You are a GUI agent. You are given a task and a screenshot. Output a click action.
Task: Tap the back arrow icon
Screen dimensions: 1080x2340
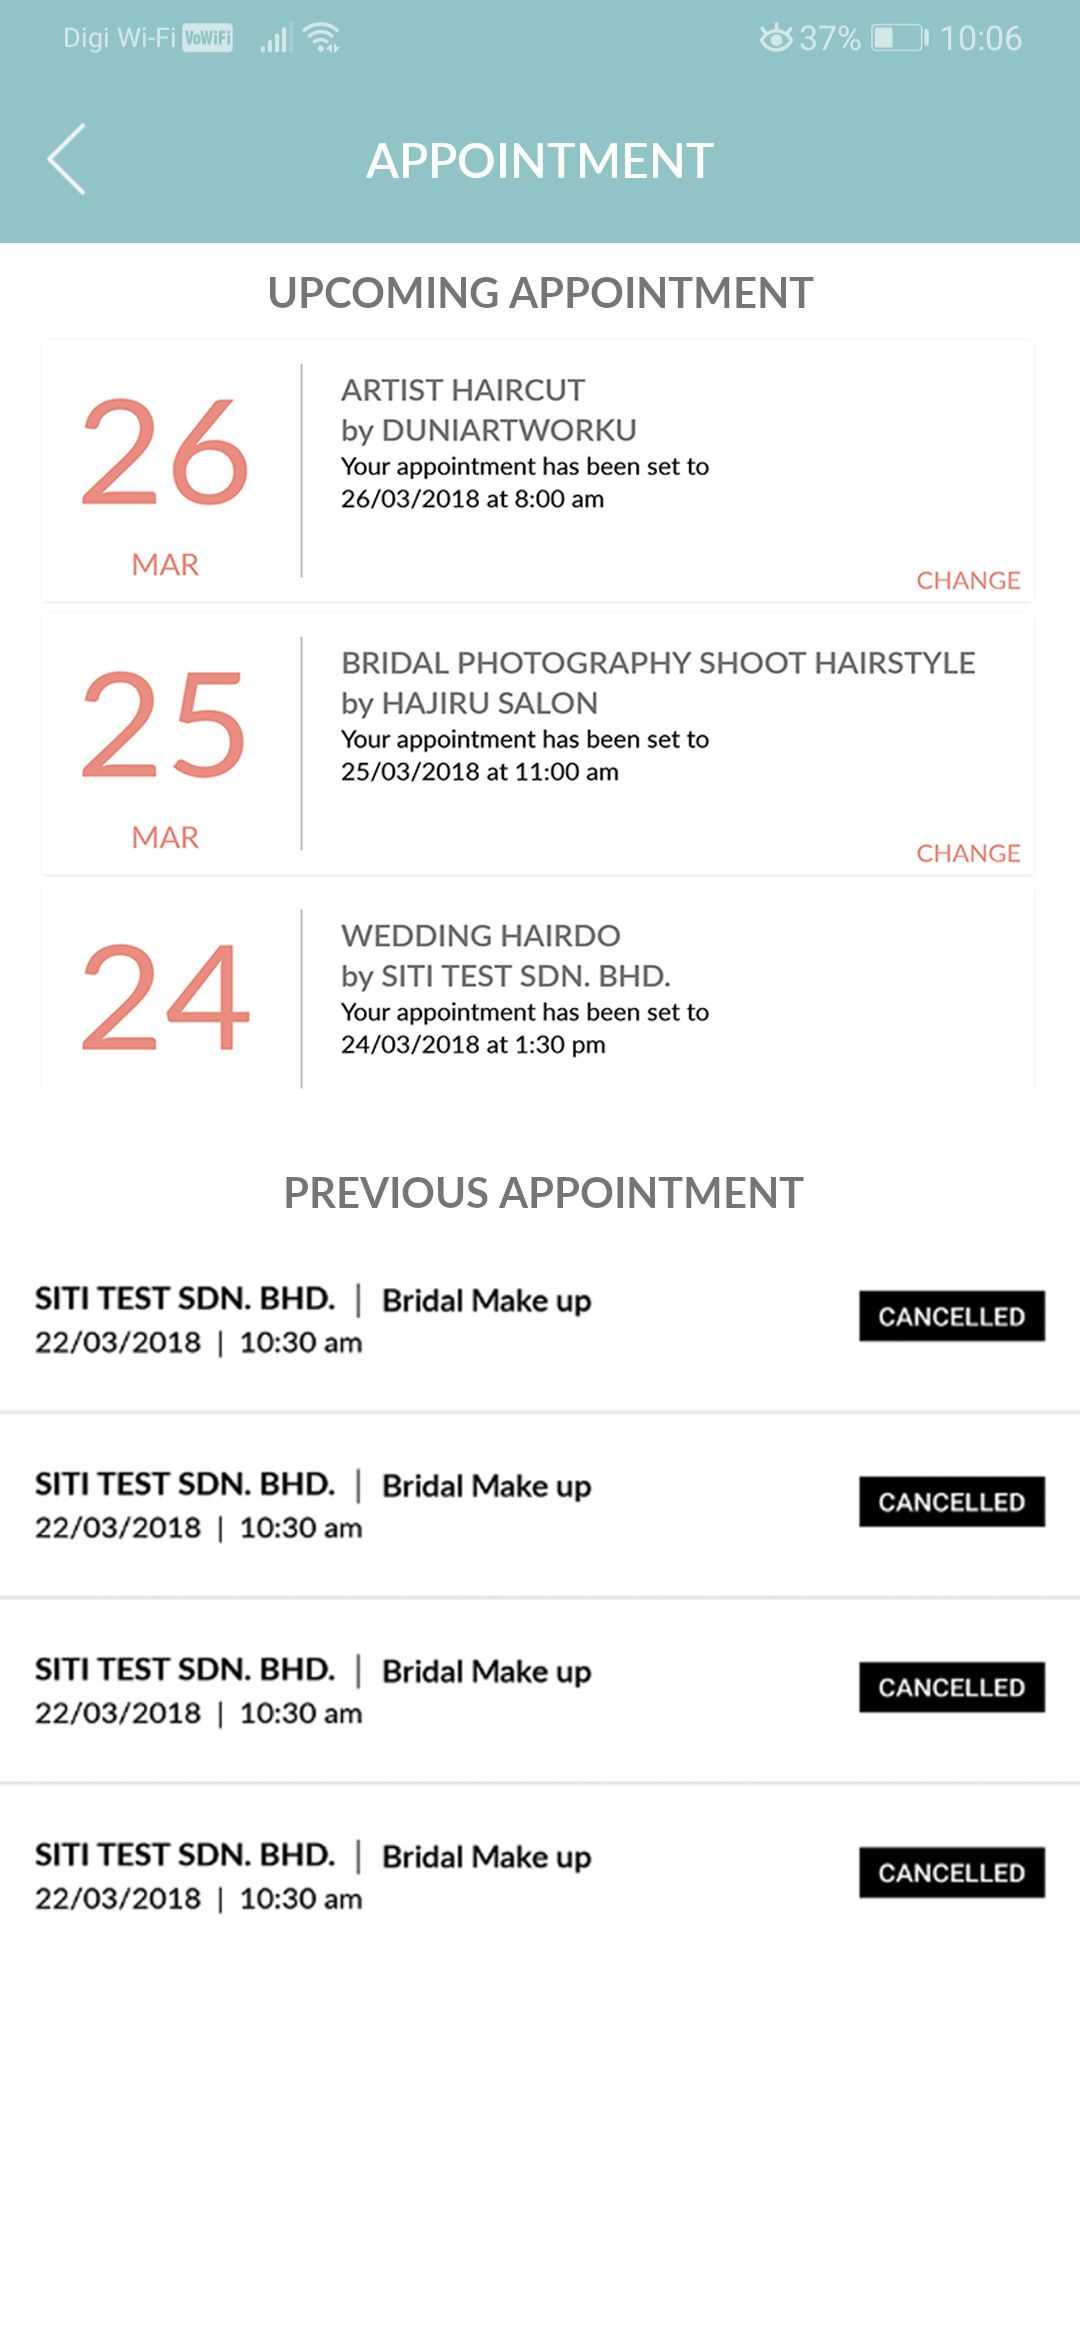point(67,159)
